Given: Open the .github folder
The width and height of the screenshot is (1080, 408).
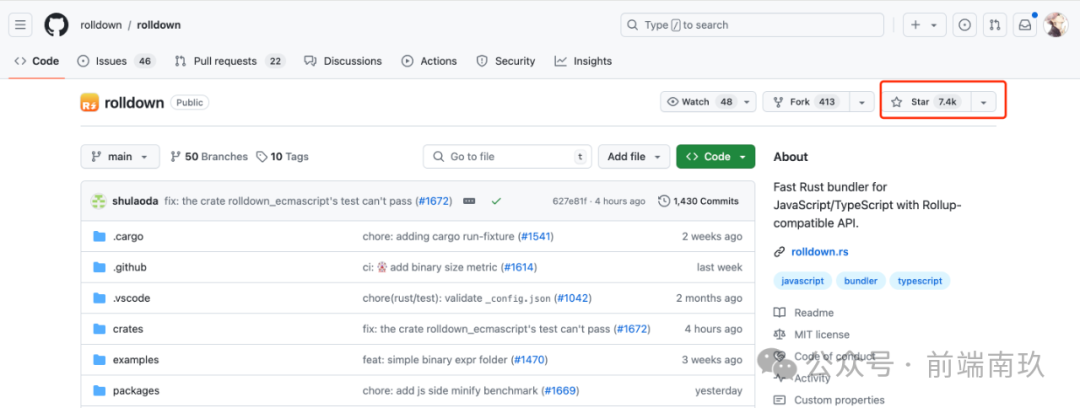Looking at the screenshot, I should pos(129,267).
